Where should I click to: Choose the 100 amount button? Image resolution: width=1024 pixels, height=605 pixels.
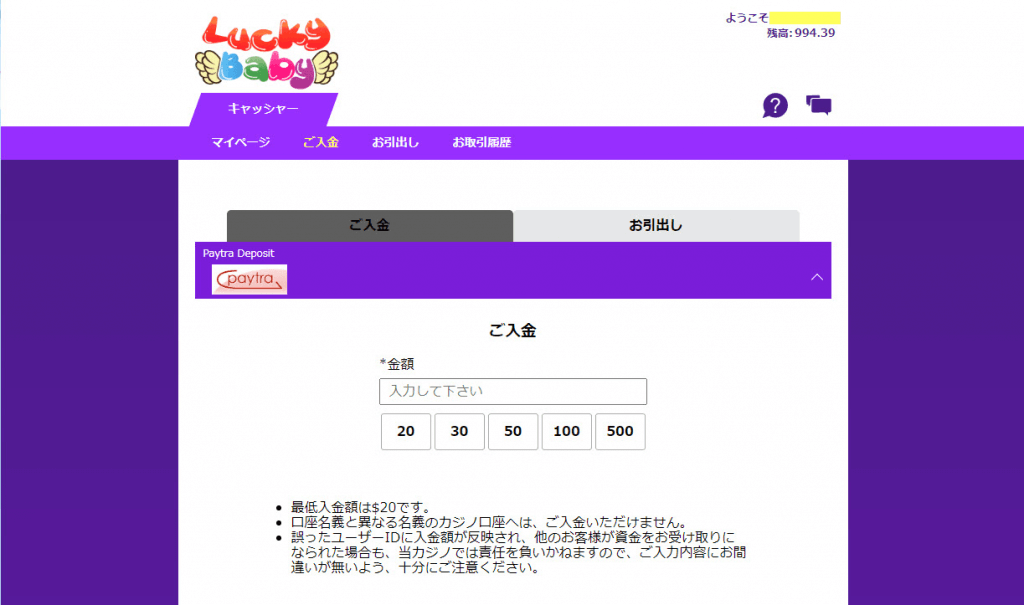pos(566,431)
